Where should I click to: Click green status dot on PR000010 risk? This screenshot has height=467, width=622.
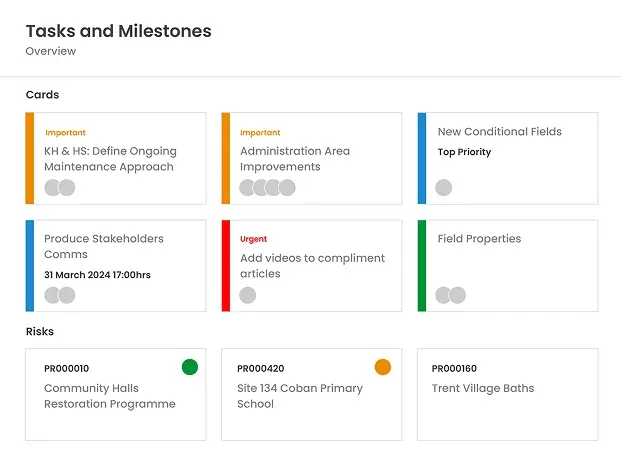coord(190,367)
